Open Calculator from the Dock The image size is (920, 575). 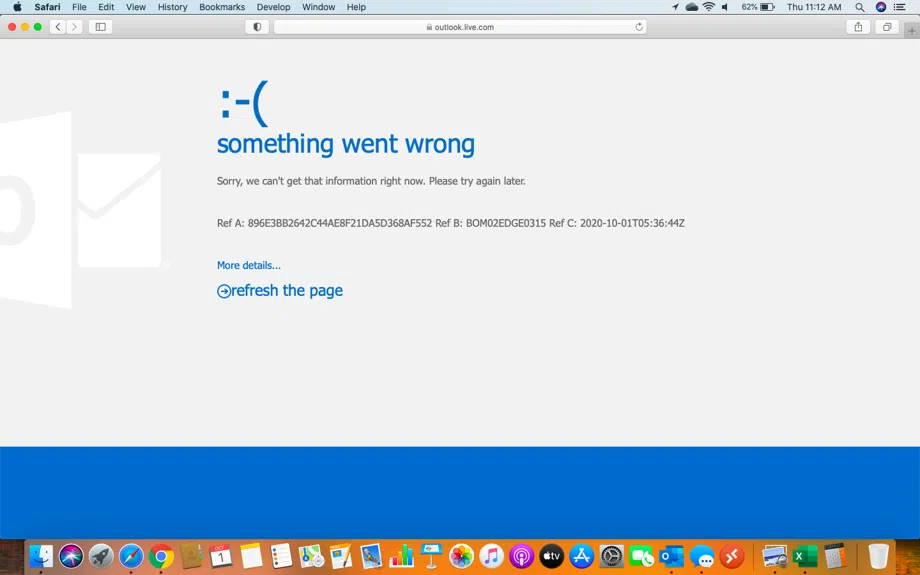(835, 556)
